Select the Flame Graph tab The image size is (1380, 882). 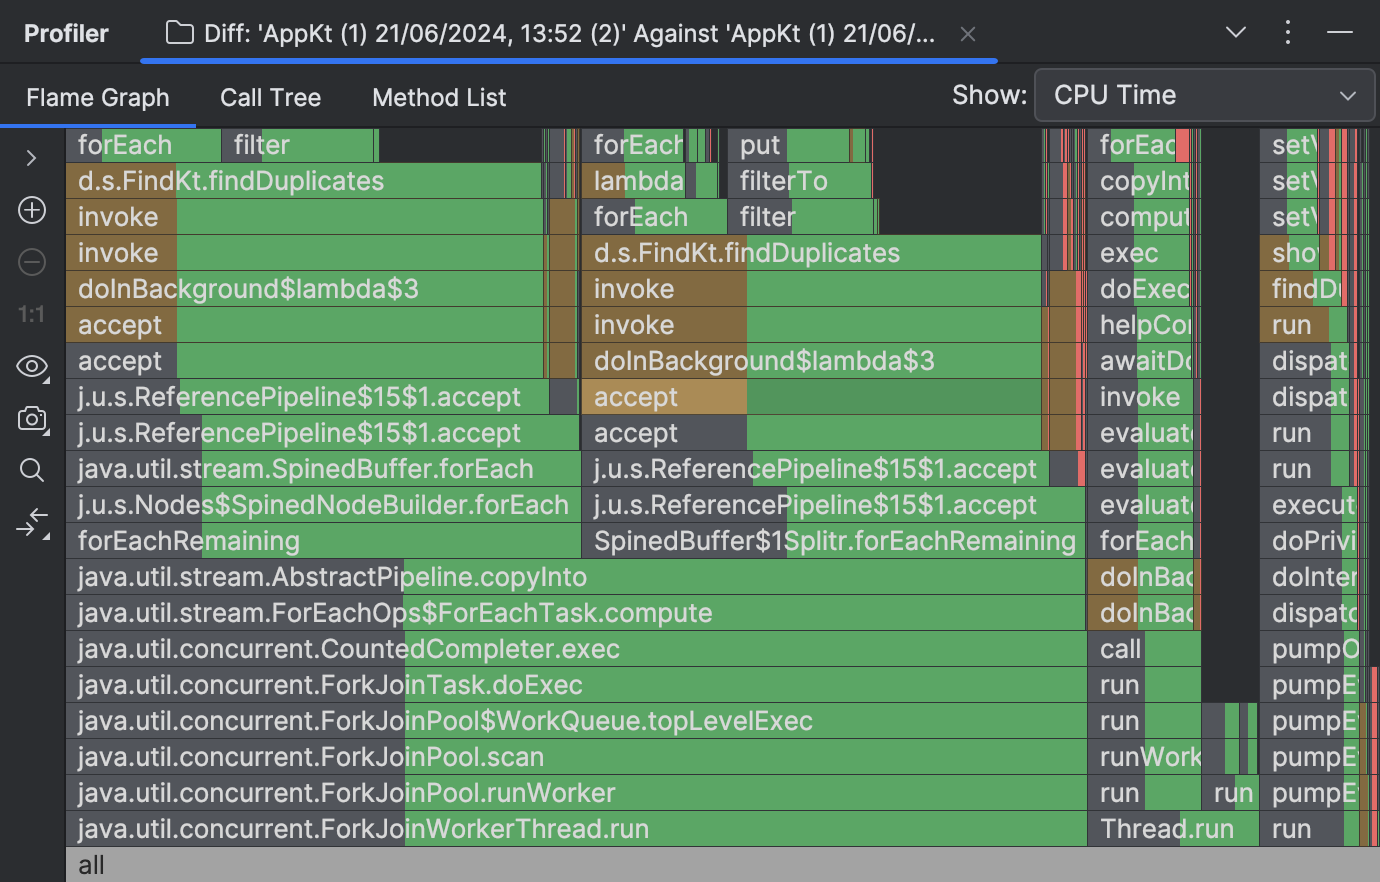pos(98,97)
